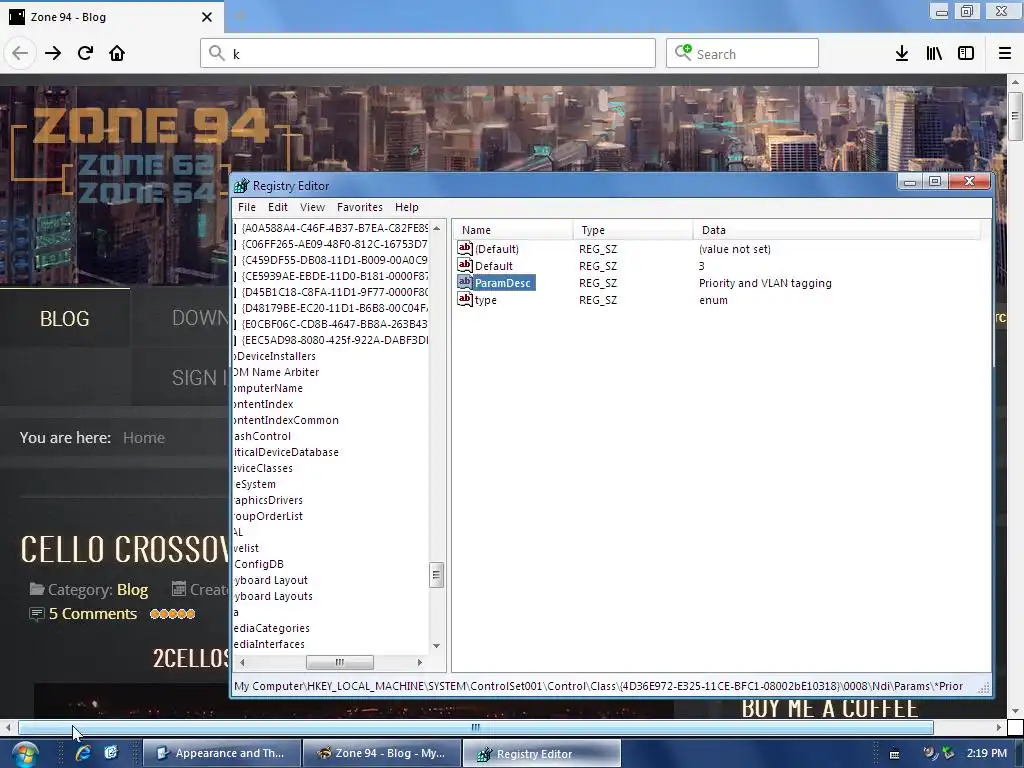Open the View menu in Registry Editor
This screenshot has width=1024, height=768.
[312, 207]
